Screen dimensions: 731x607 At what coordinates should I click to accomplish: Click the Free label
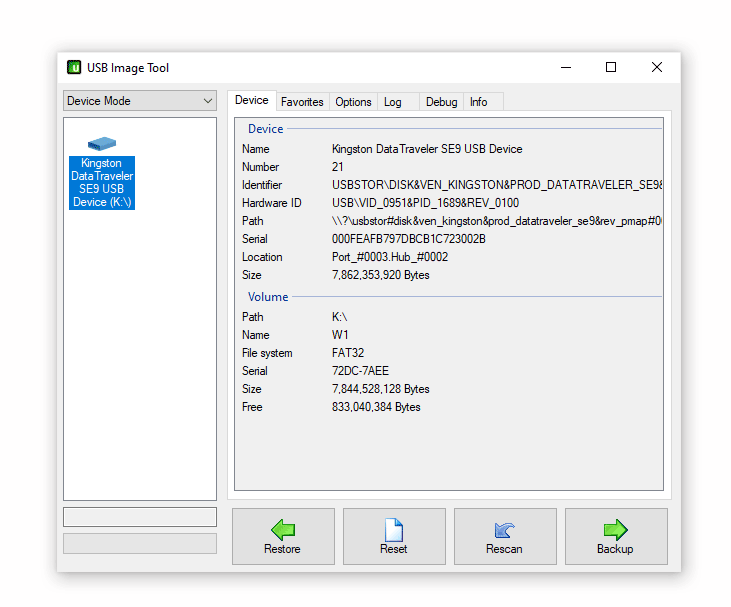pos(252,407)
